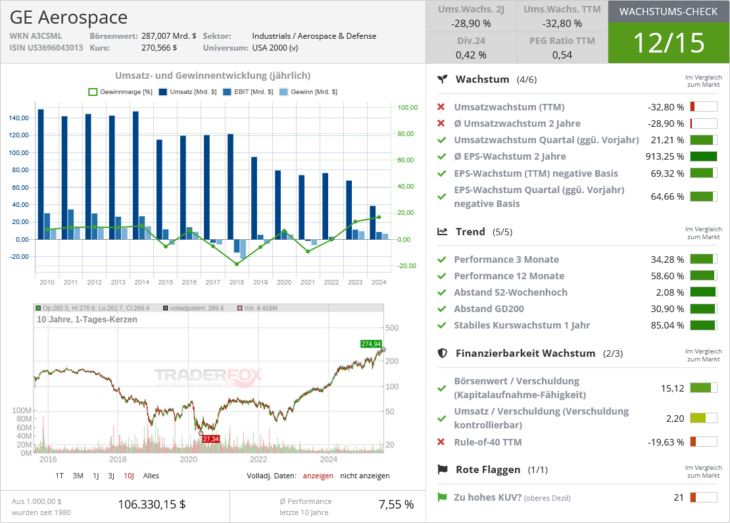Viewport: 730px width, 523px height.
Task: Click the 7,55 % average performance value
Action: point(396,504)
